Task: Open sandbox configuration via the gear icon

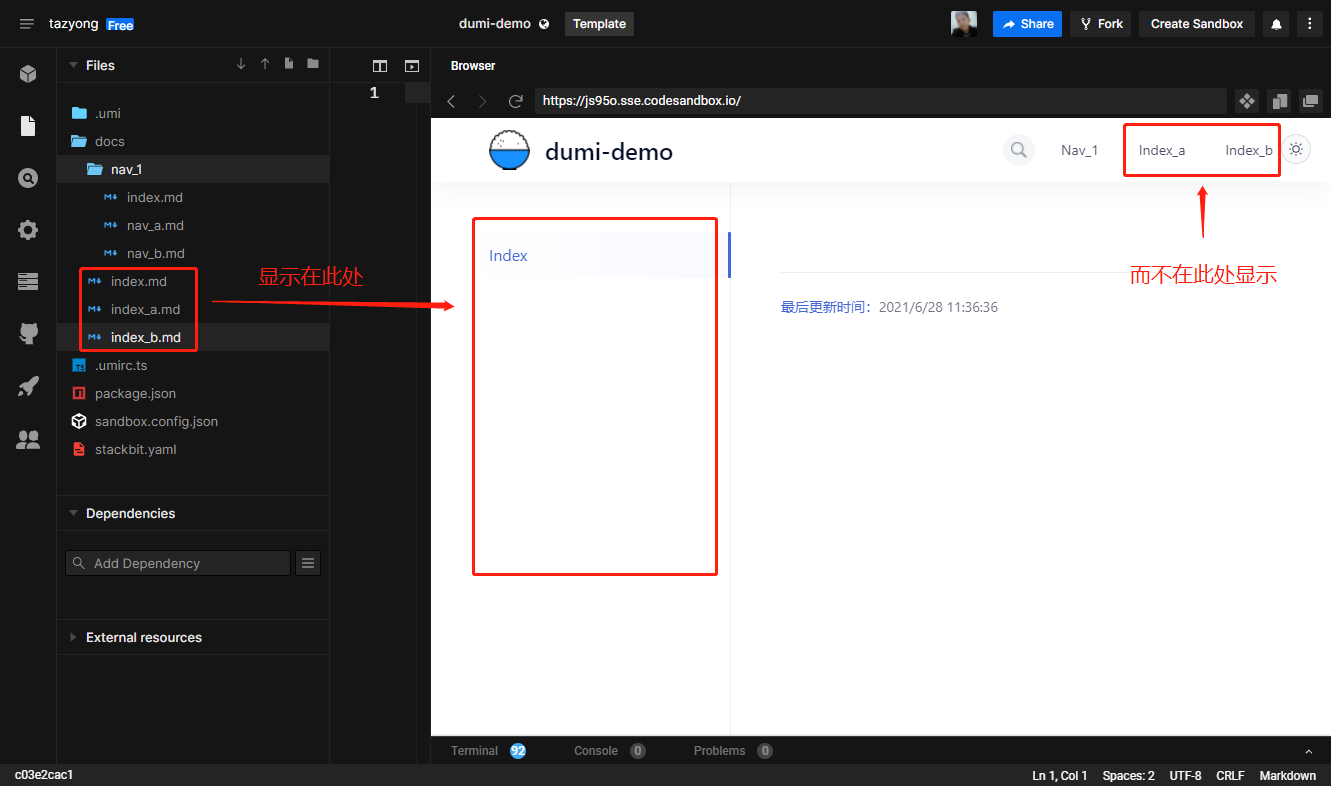Action: click(27, 230)
